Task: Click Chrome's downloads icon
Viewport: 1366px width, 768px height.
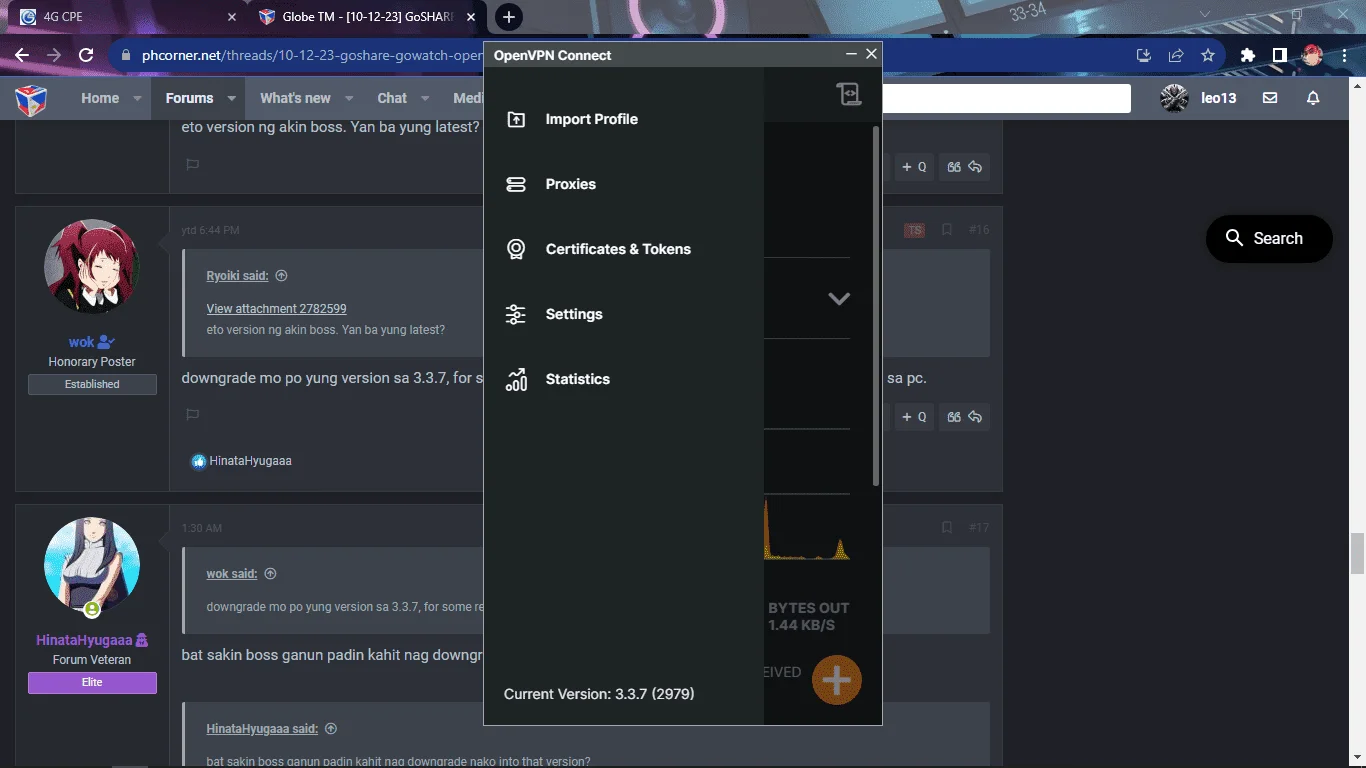Action: 1144,55
